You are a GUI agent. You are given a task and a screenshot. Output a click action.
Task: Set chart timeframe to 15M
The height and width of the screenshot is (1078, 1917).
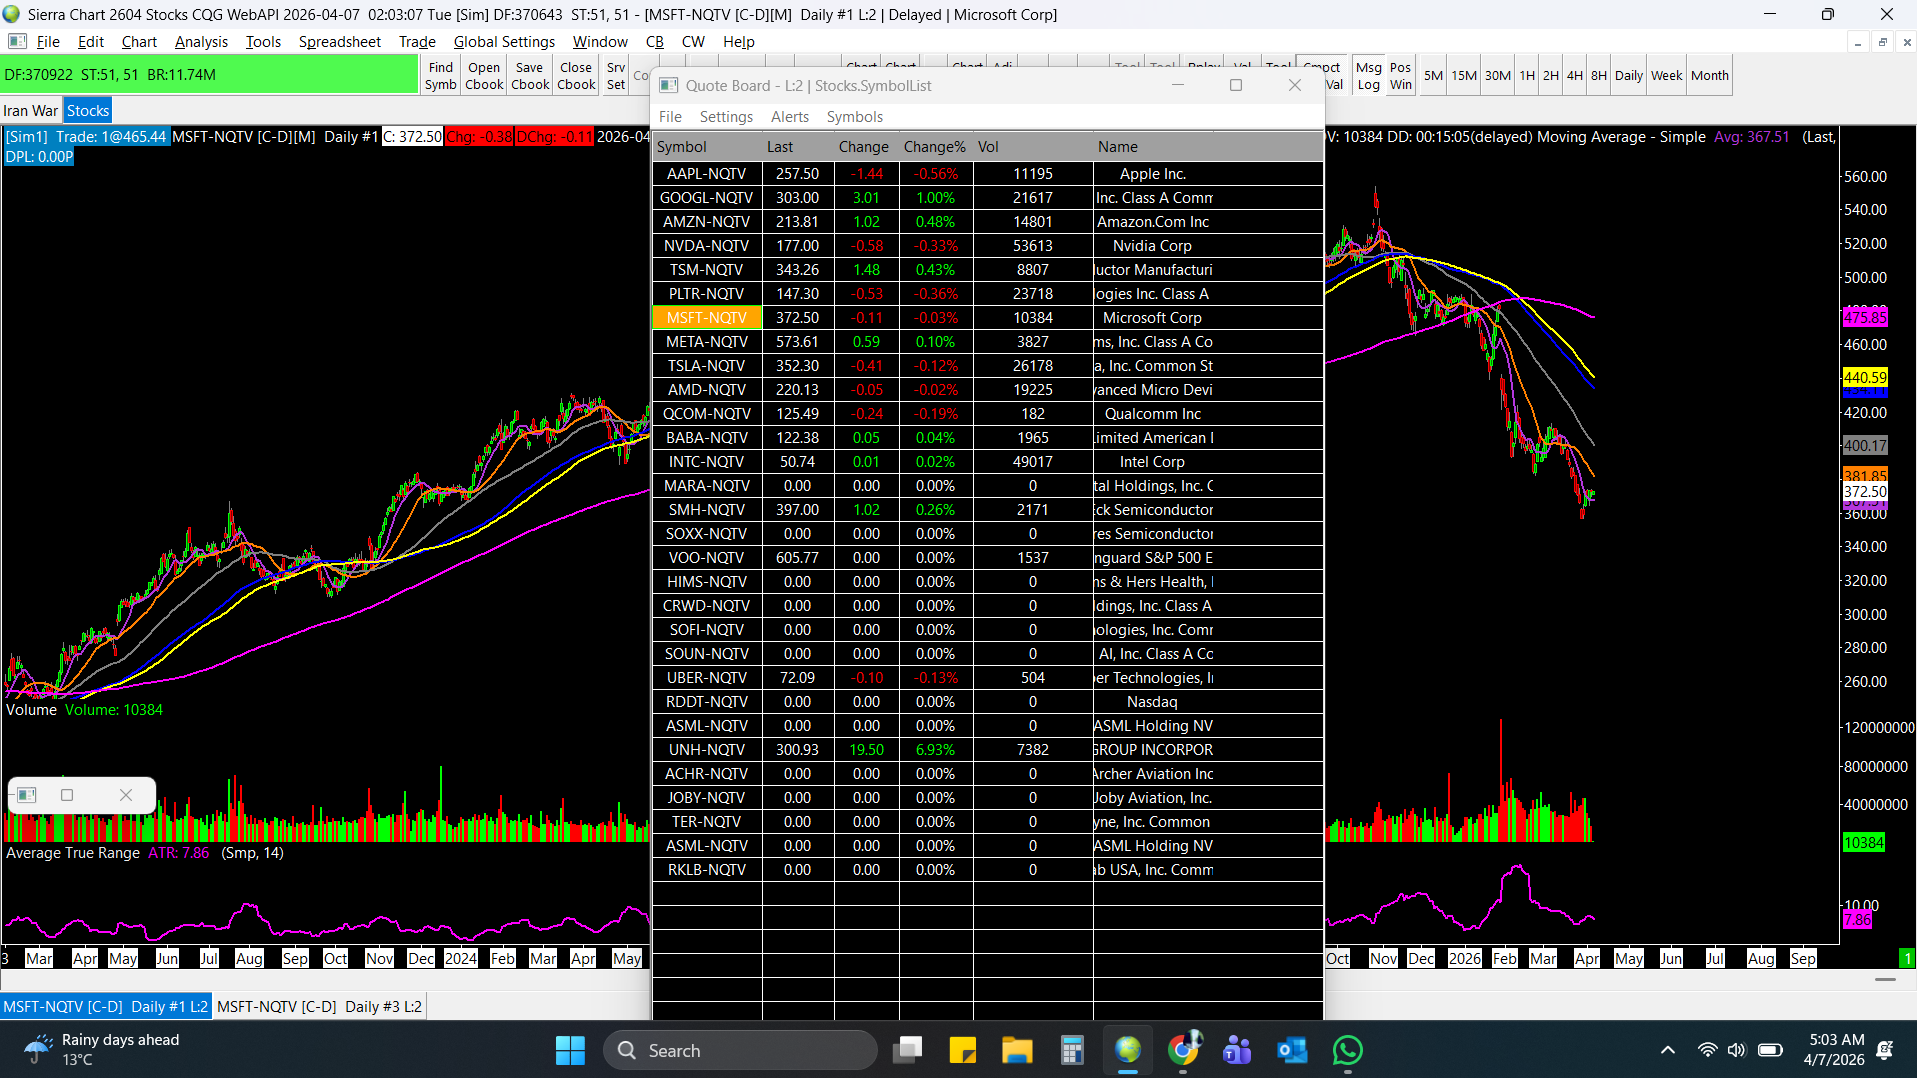coord(1464,76)
